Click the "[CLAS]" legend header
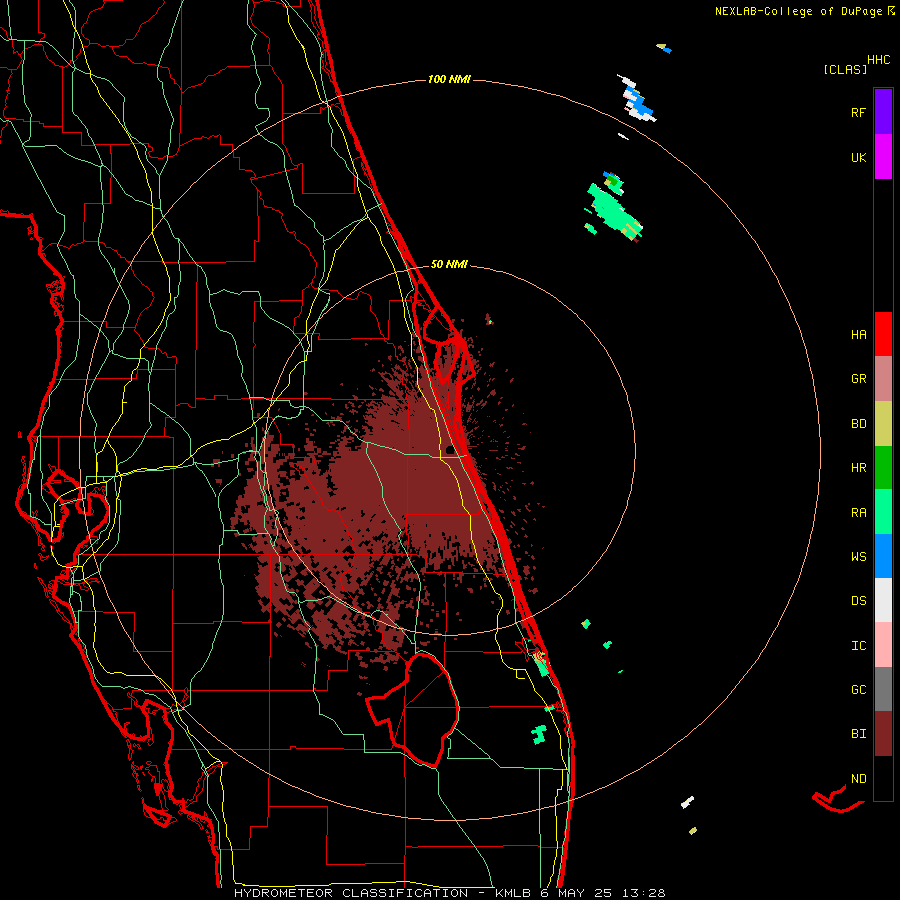900x900 pixels. click(x=845, y=70)
